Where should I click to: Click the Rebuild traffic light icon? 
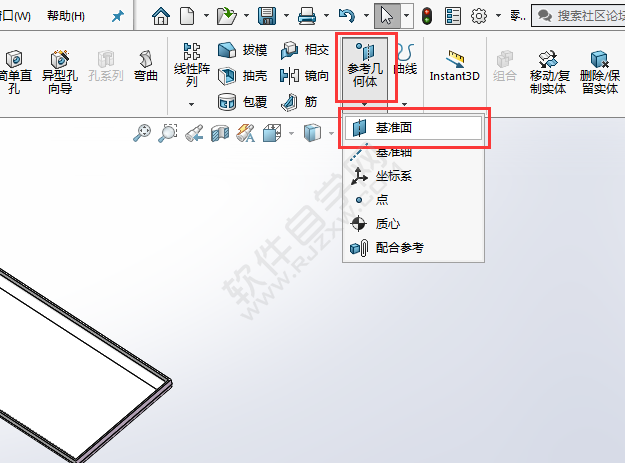[x=427, y=16]
